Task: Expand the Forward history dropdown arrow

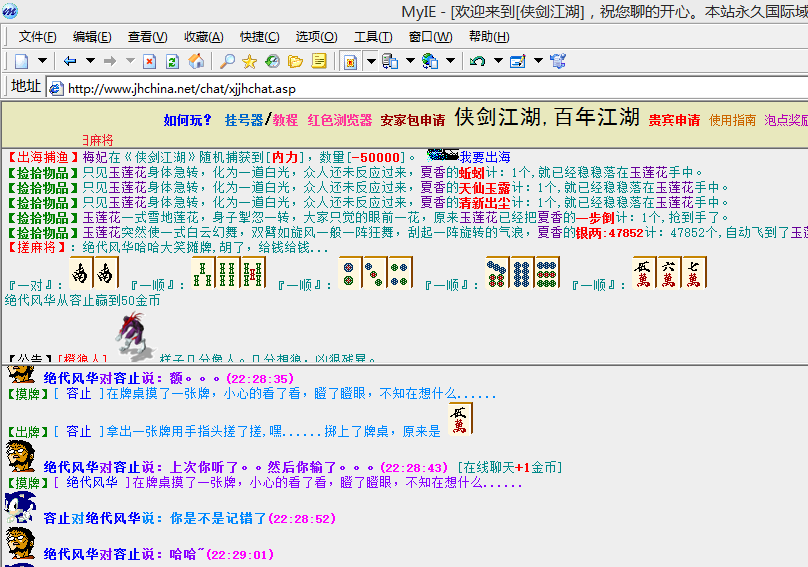Action: (130, 61)
